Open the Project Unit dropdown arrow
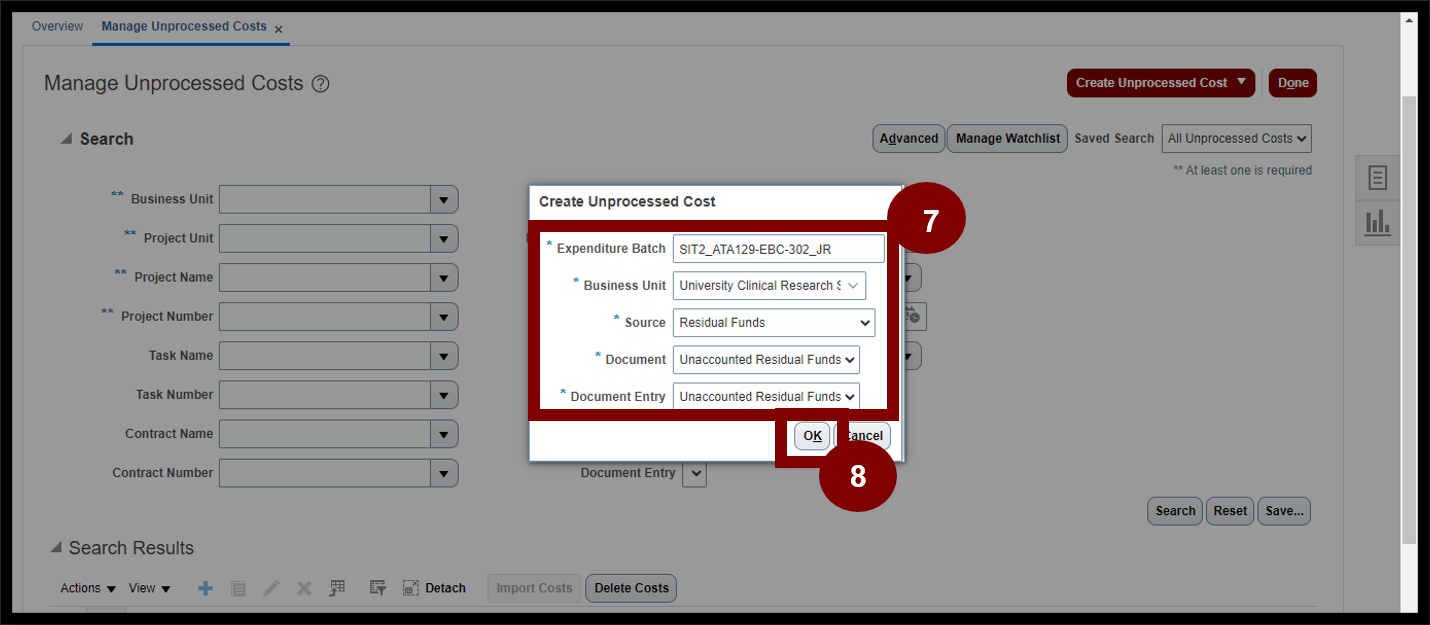This screenshot has width=1430, height=625. 444,238
